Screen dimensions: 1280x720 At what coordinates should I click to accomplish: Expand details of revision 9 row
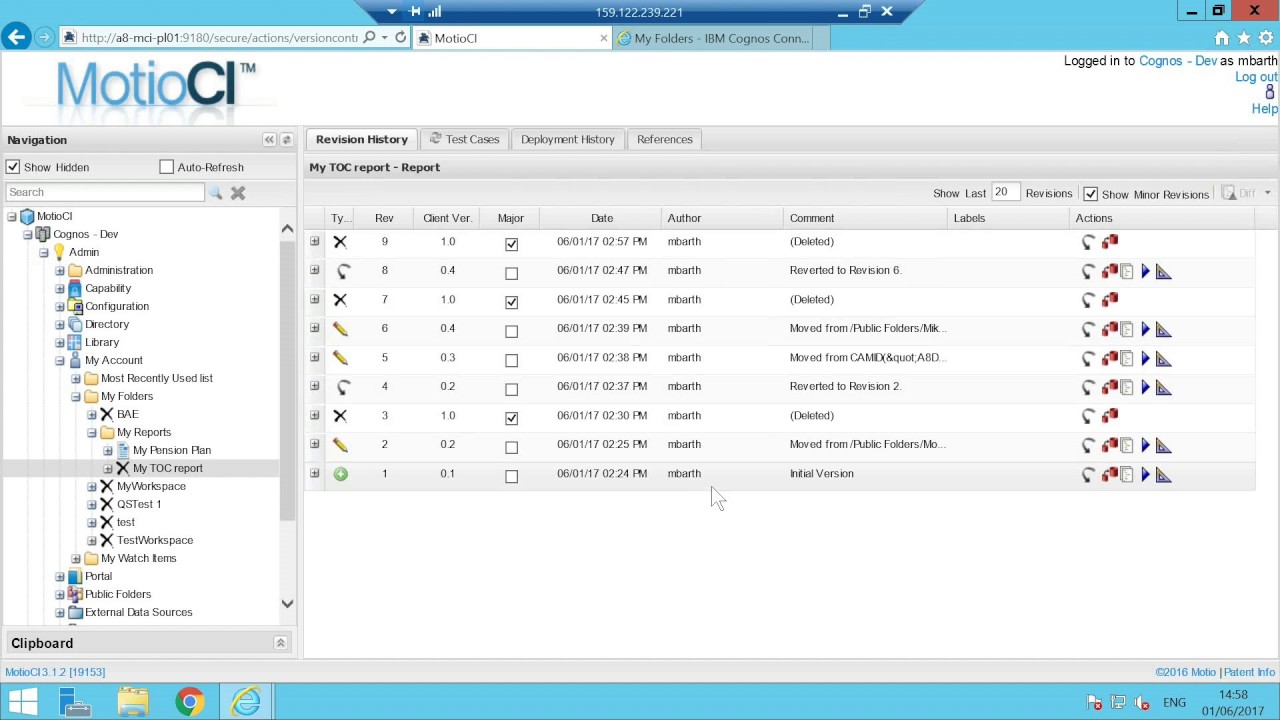tap(315, 241)
